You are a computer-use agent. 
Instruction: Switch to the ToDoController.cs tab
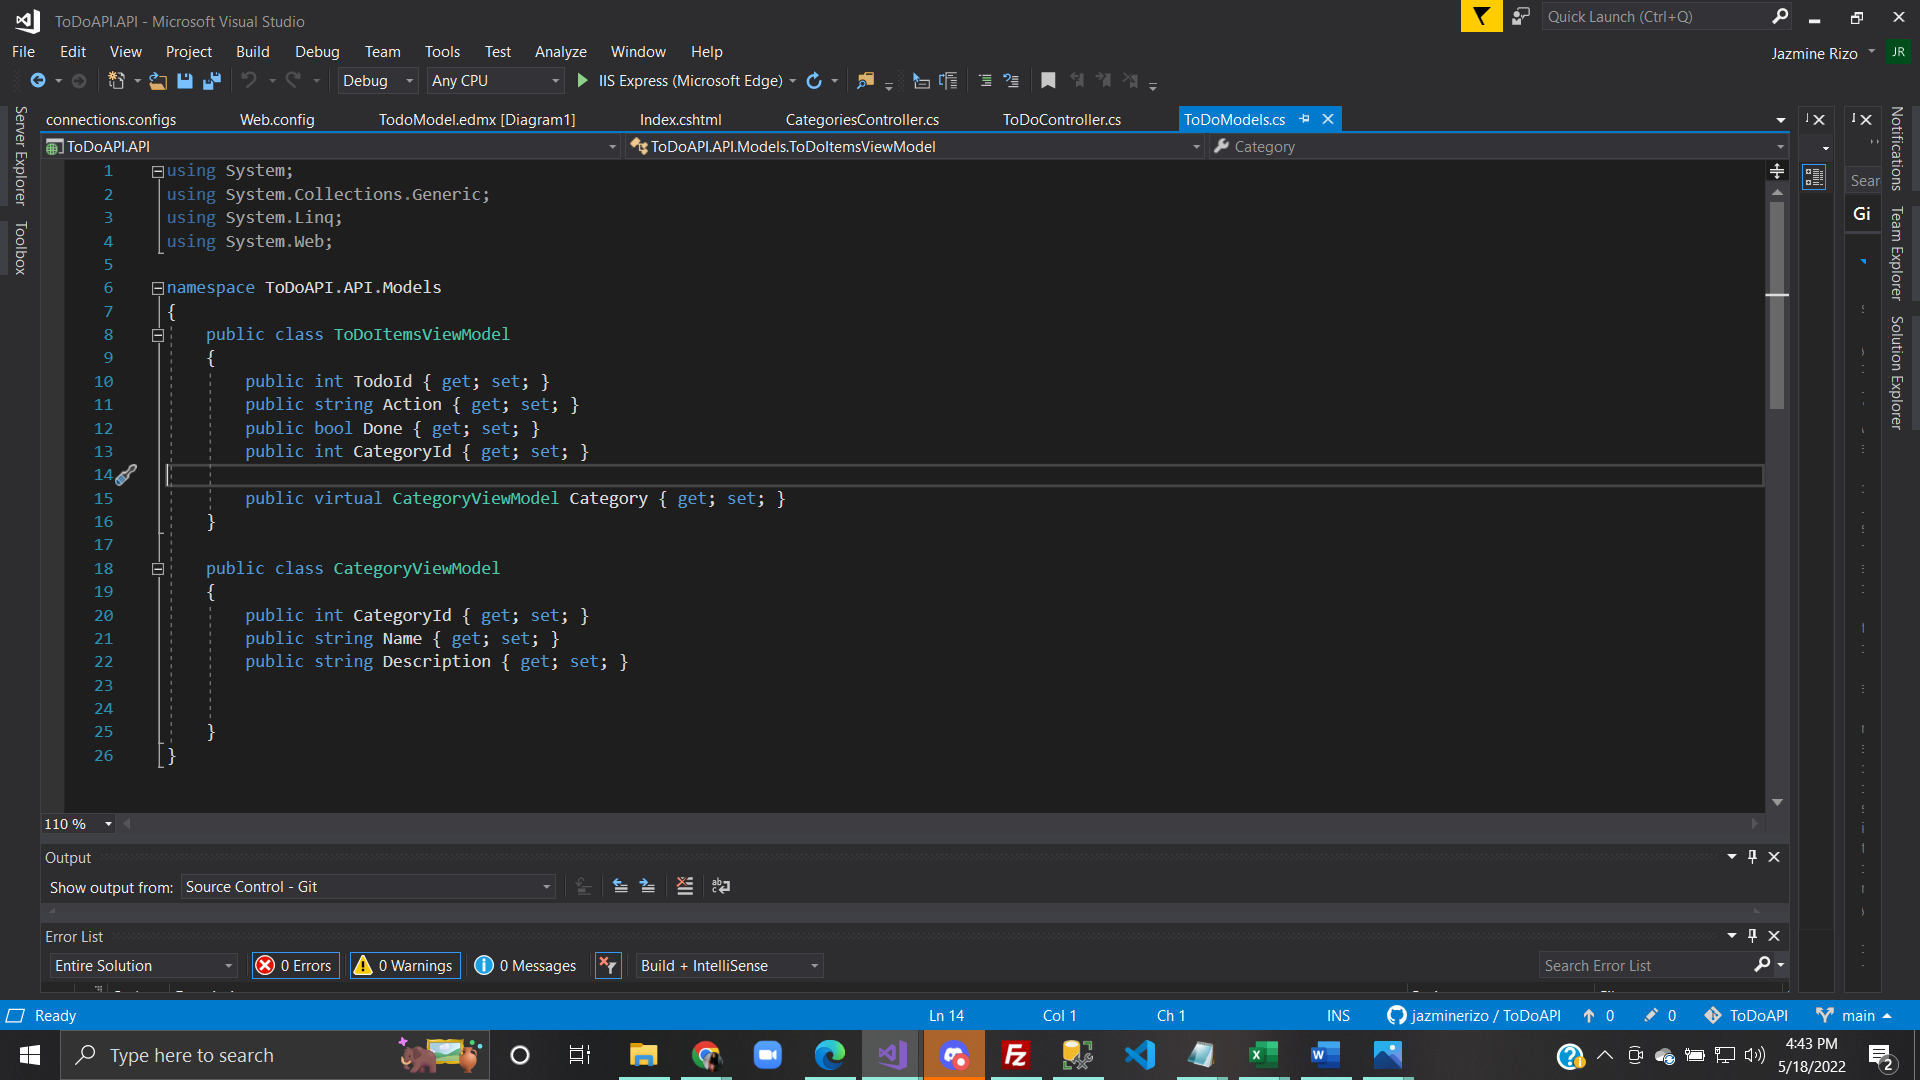[1061, 120]
